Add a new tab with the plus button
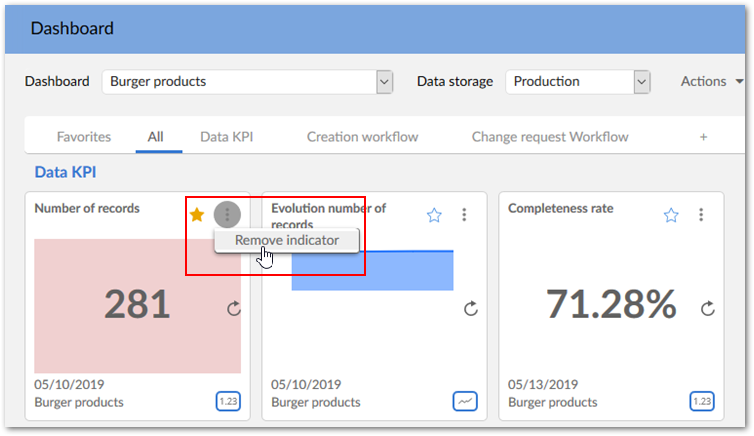 (x=703, y=137)
